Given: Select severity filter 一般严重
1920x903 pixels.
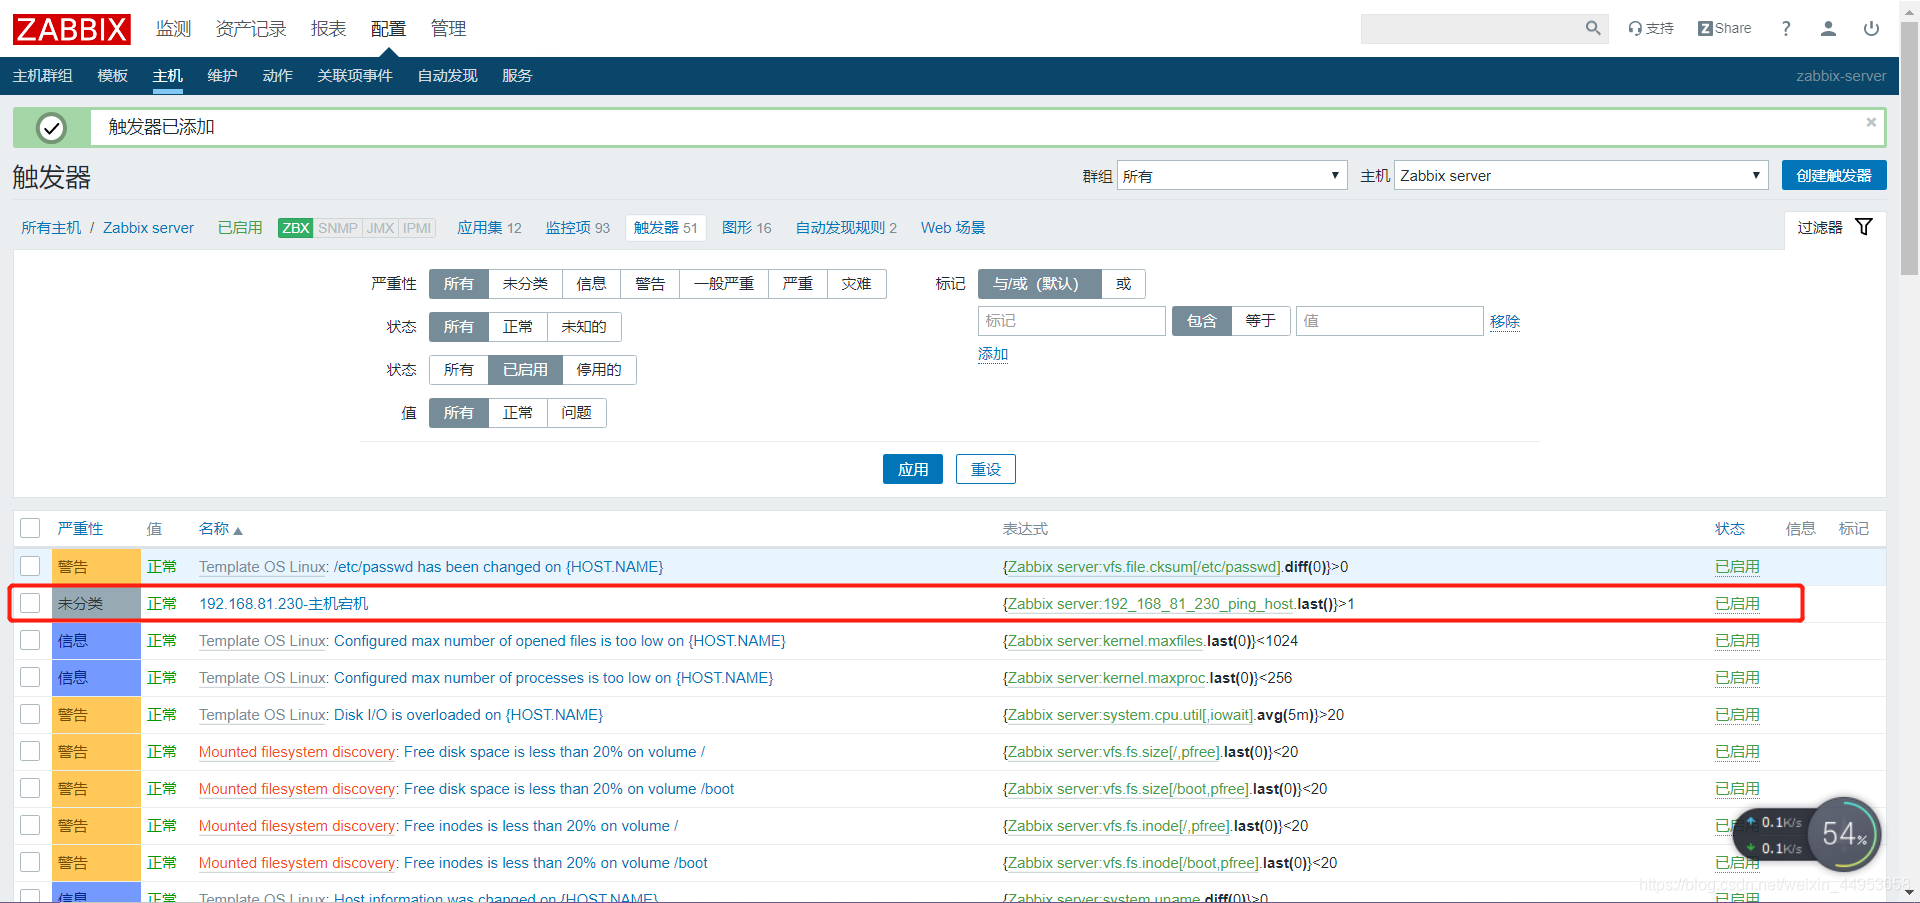Looking at the screenshot, I should pos(724,284).
